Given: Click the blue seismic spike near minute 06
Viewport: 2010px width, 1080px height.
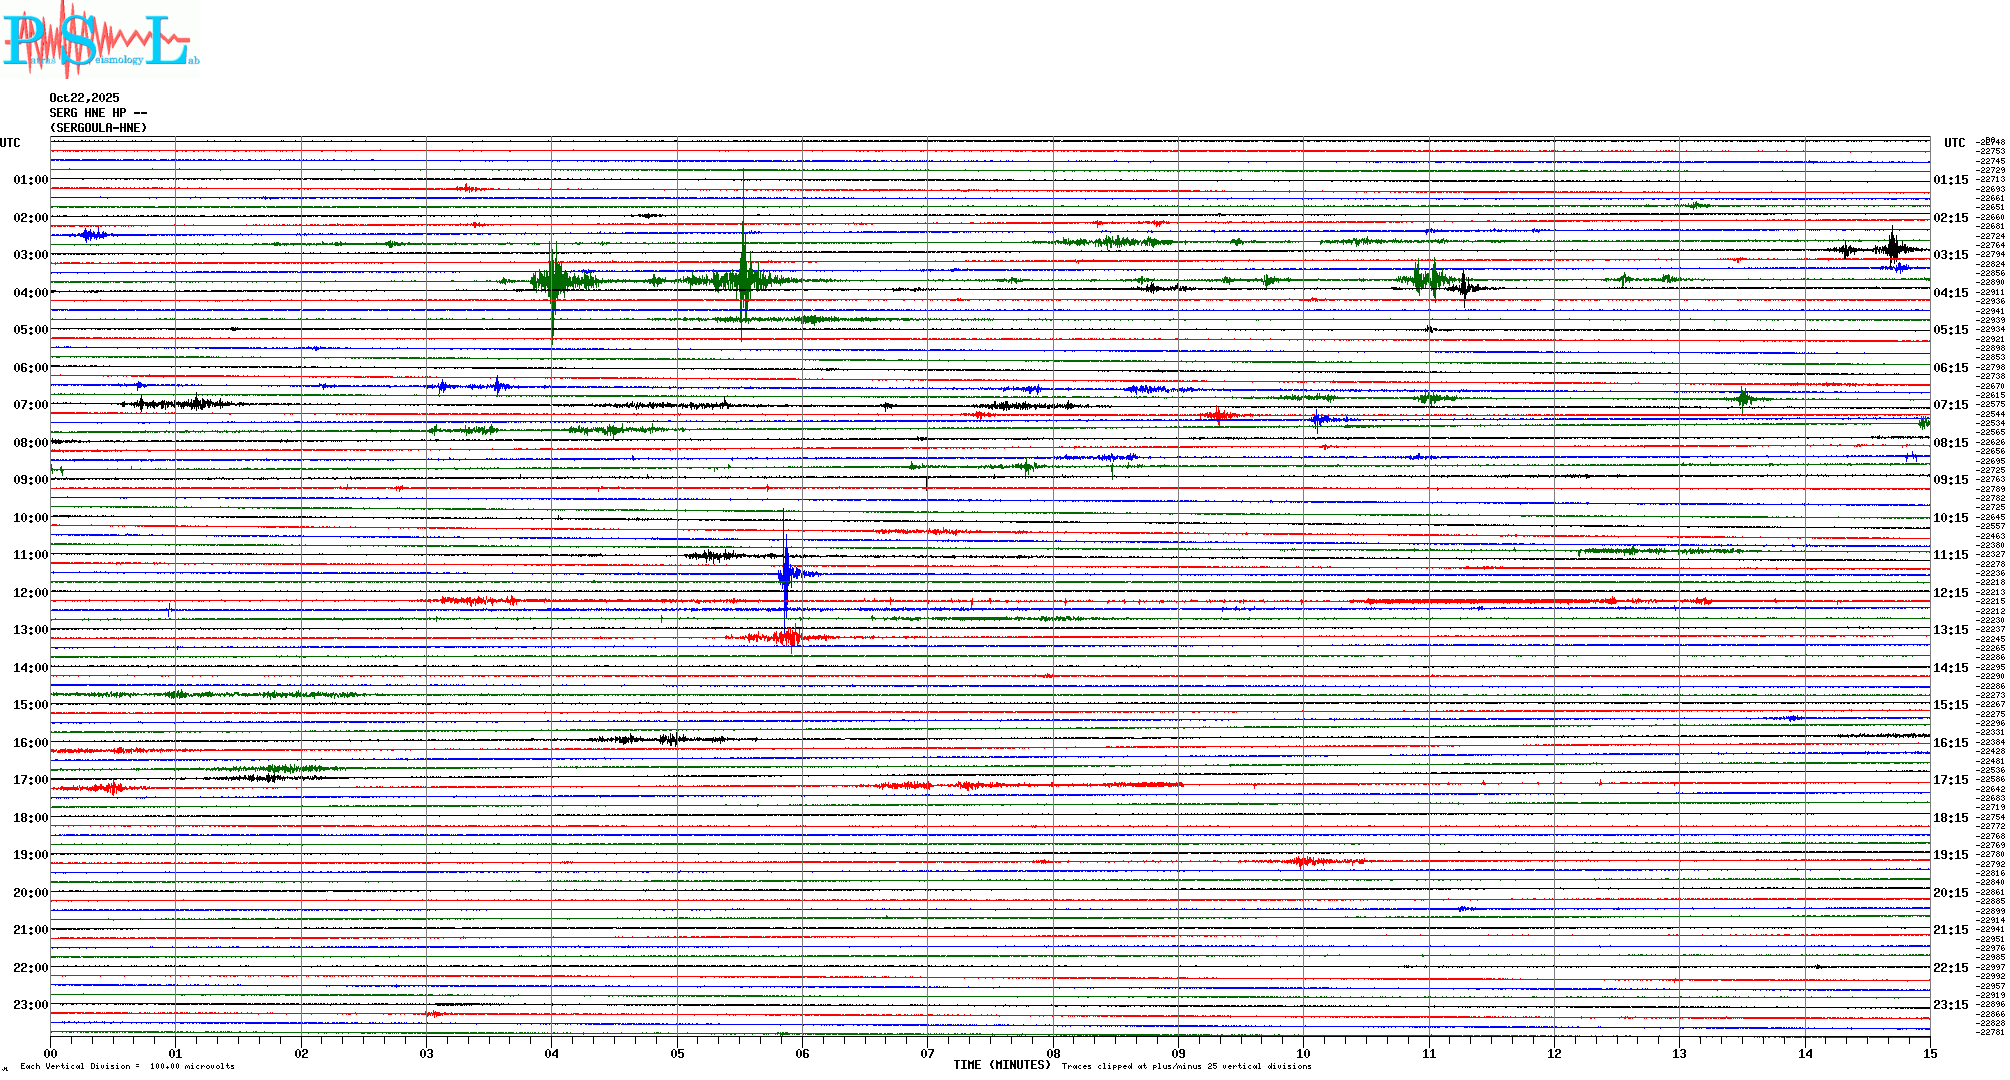Looking at the screenshot, I should 787,573.
